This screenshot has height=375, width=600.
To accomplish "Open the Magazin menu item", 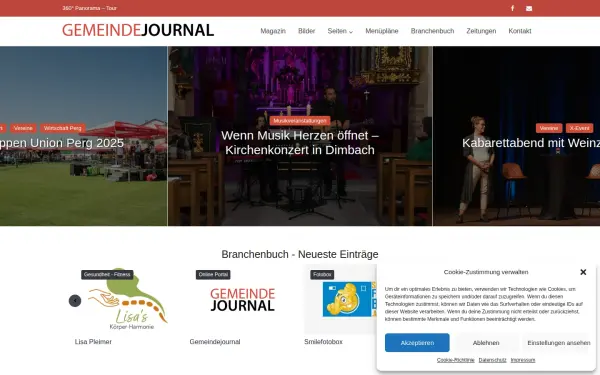I will tap(273, 31).
